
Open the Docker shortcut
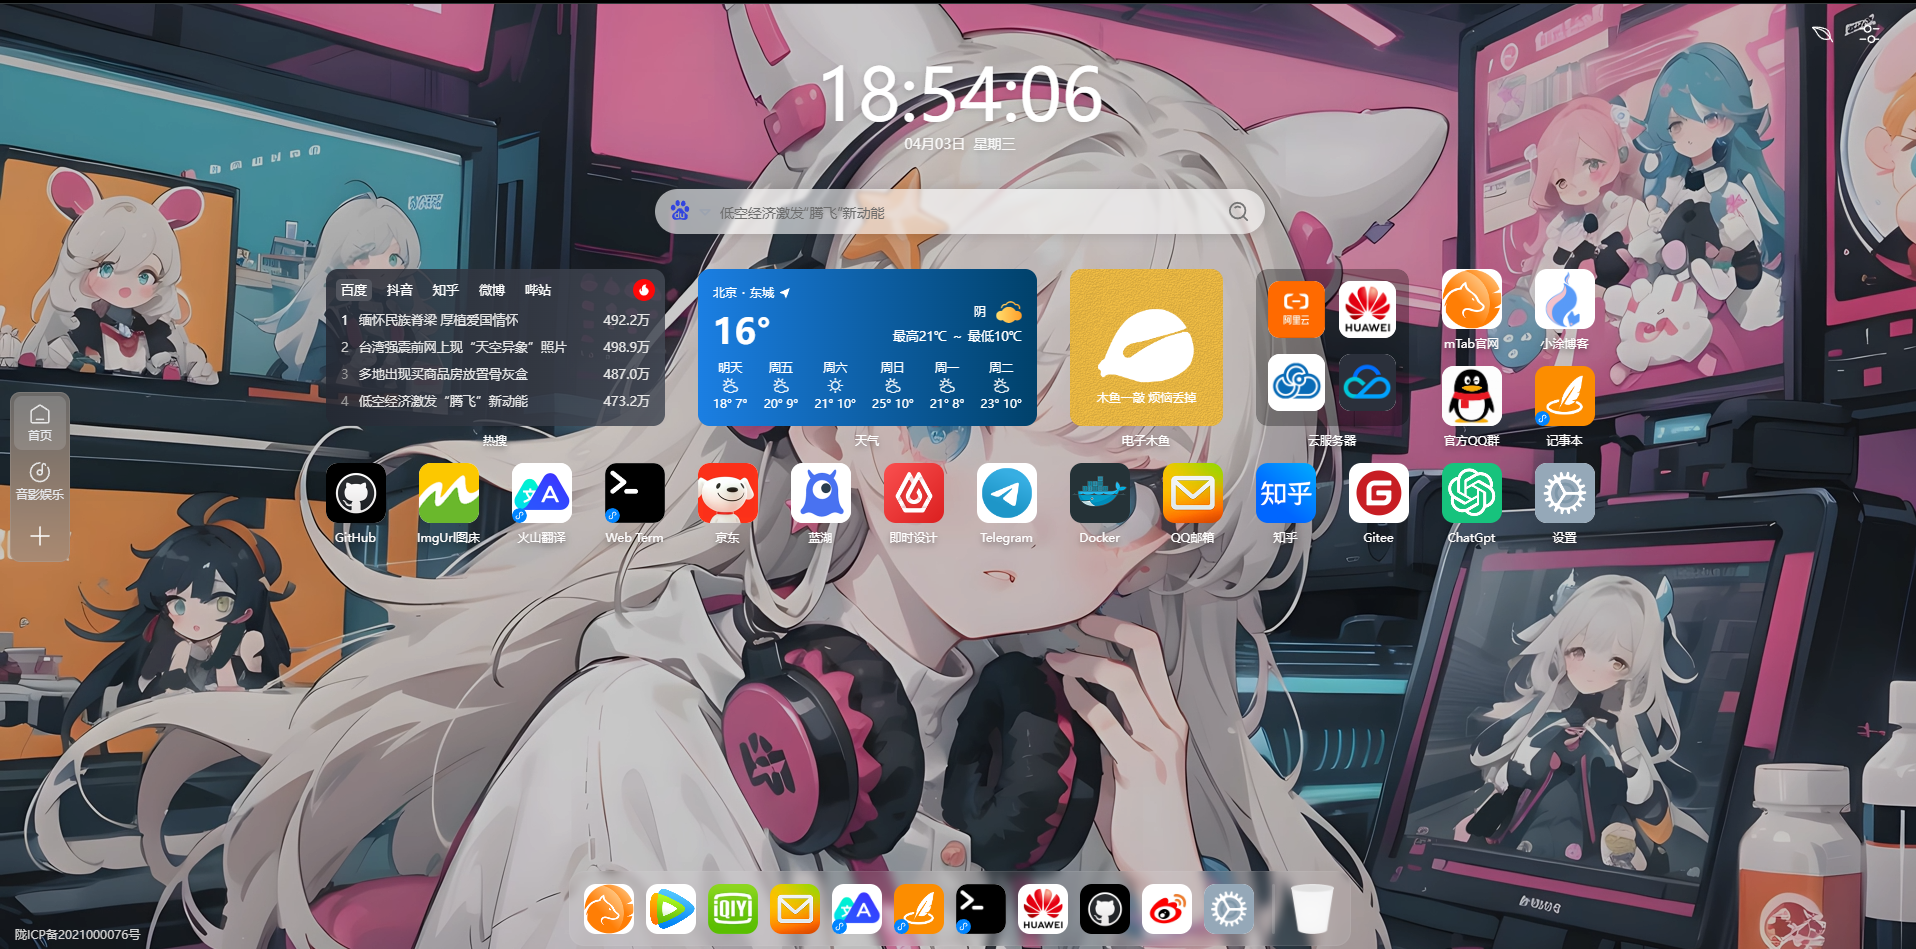tap(1099, 493)
